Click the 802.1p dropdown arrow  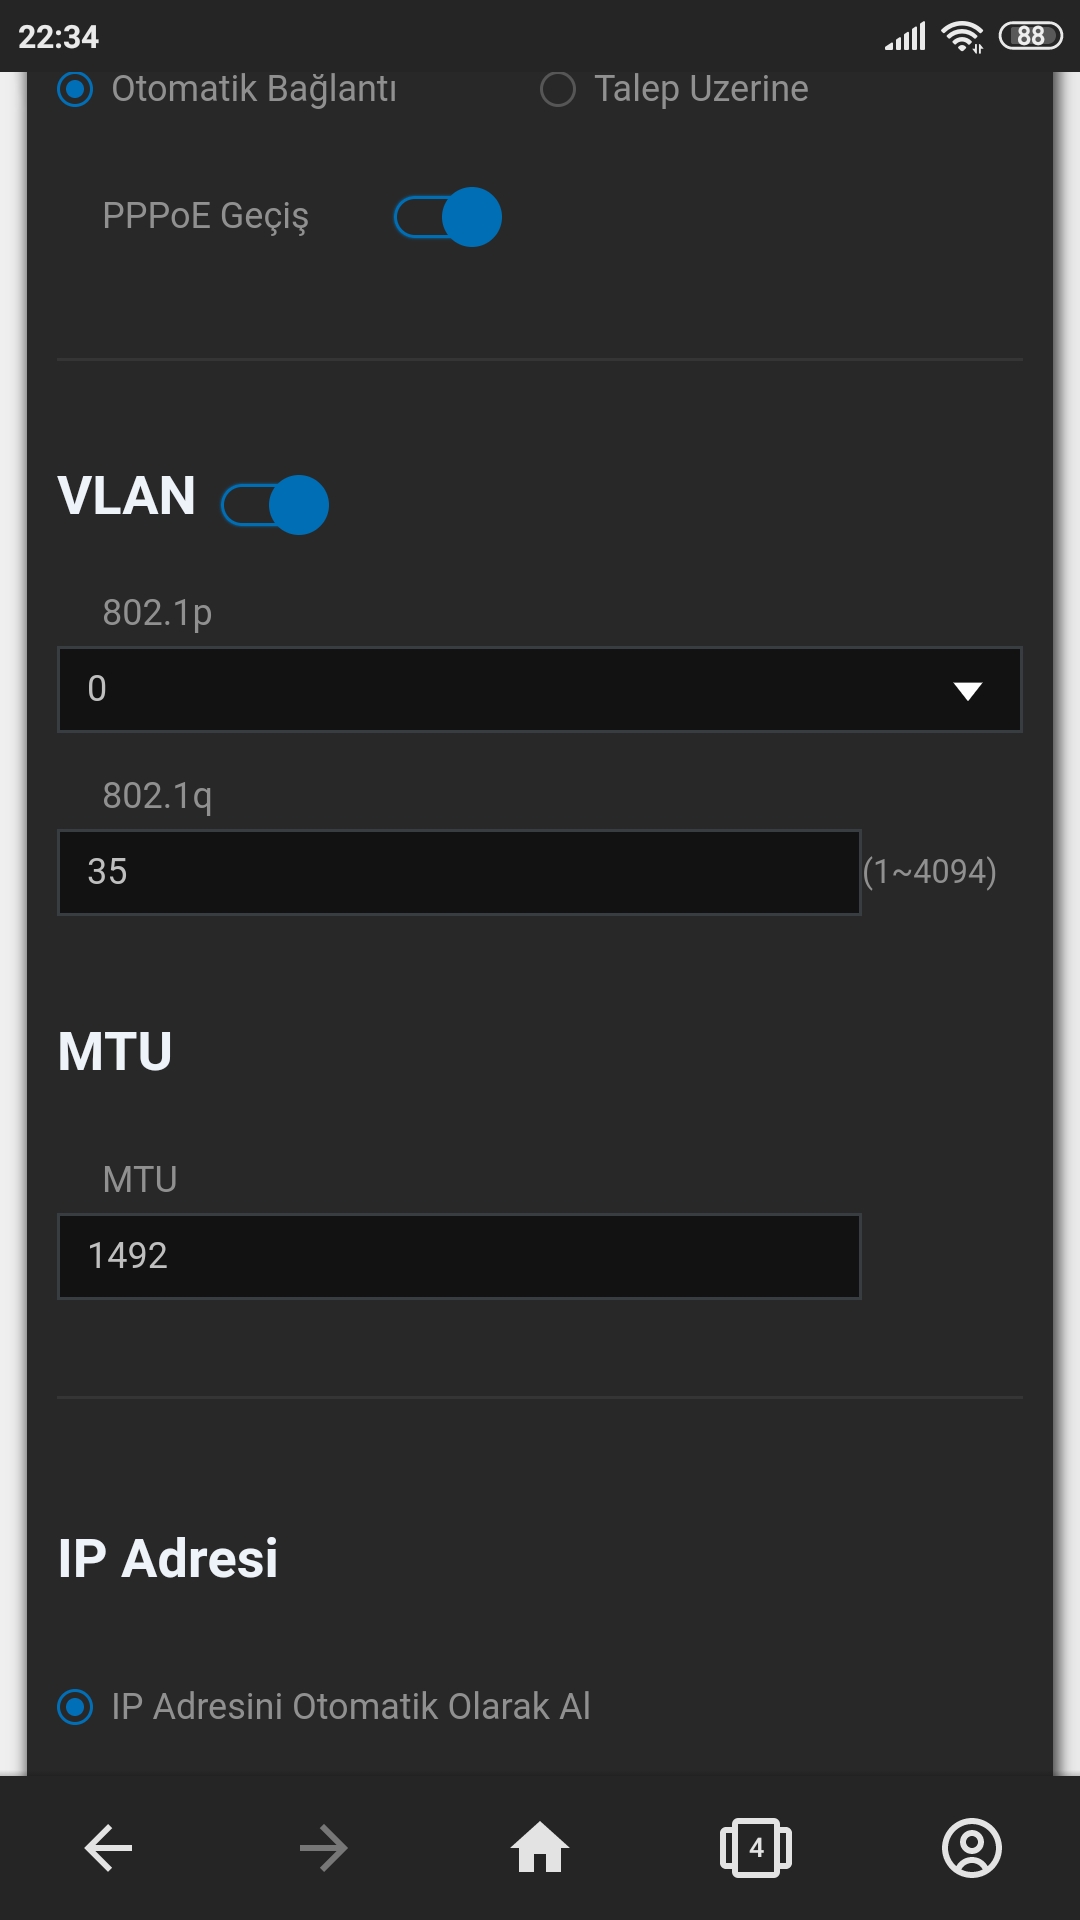(967, 691)
